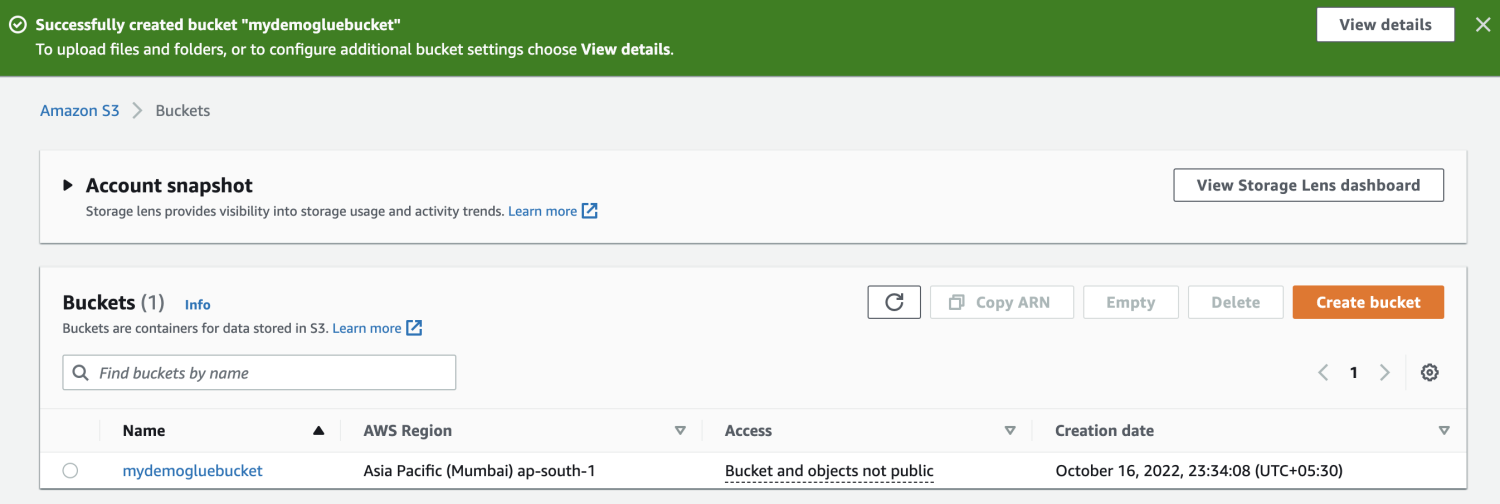Sort by AWS Region column arrow

680,431
